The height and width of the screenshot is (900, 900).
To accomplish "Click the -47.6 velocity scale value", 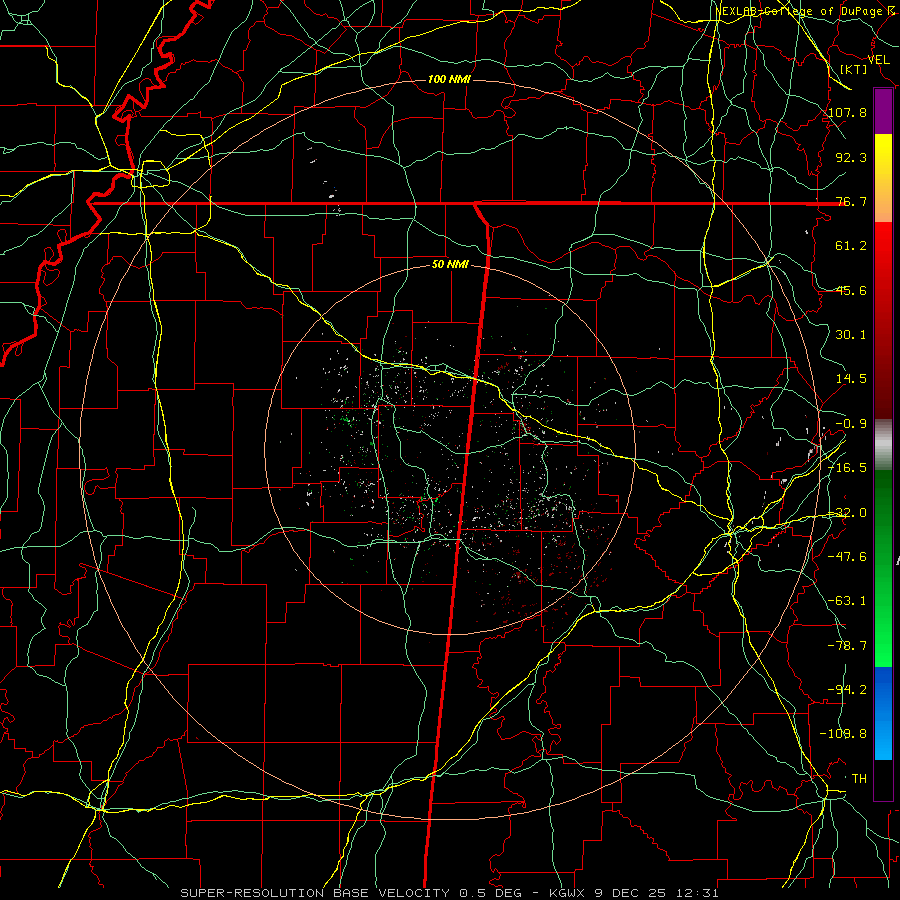I will coord(848,557).
